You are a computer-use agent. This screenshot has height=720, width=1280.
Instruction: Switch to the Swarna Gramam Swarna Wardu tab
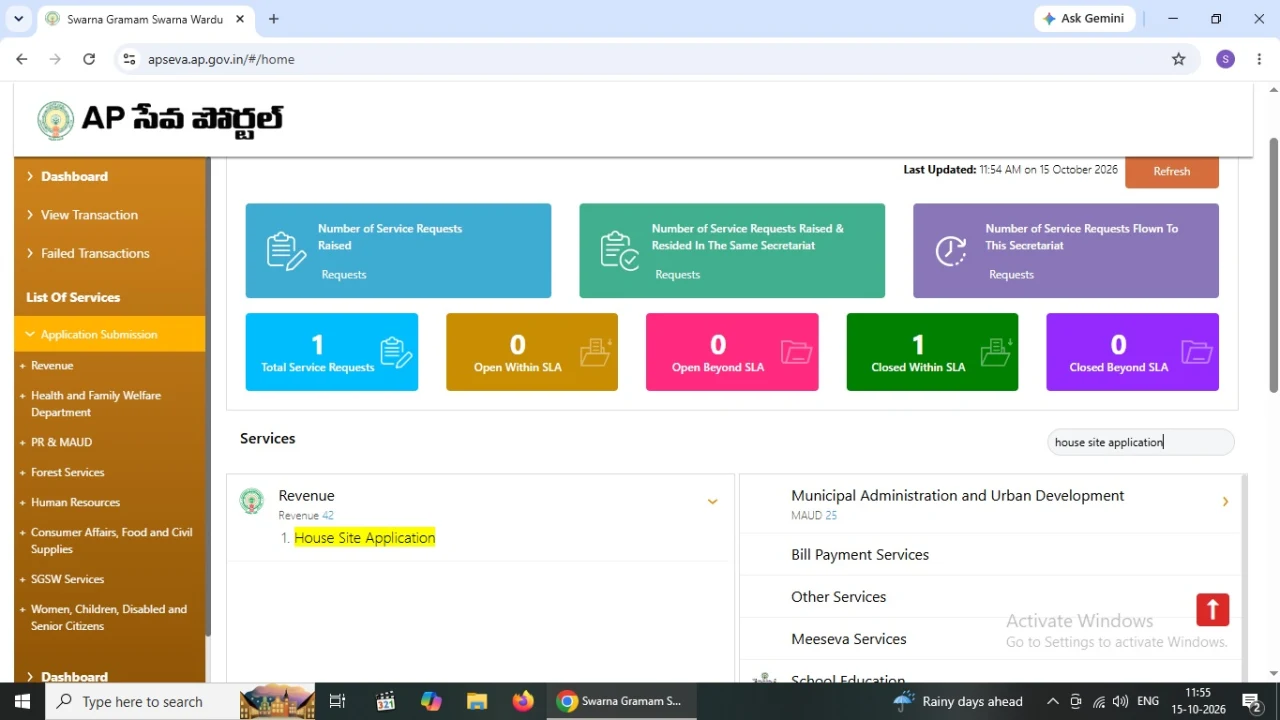coord(145,19)
